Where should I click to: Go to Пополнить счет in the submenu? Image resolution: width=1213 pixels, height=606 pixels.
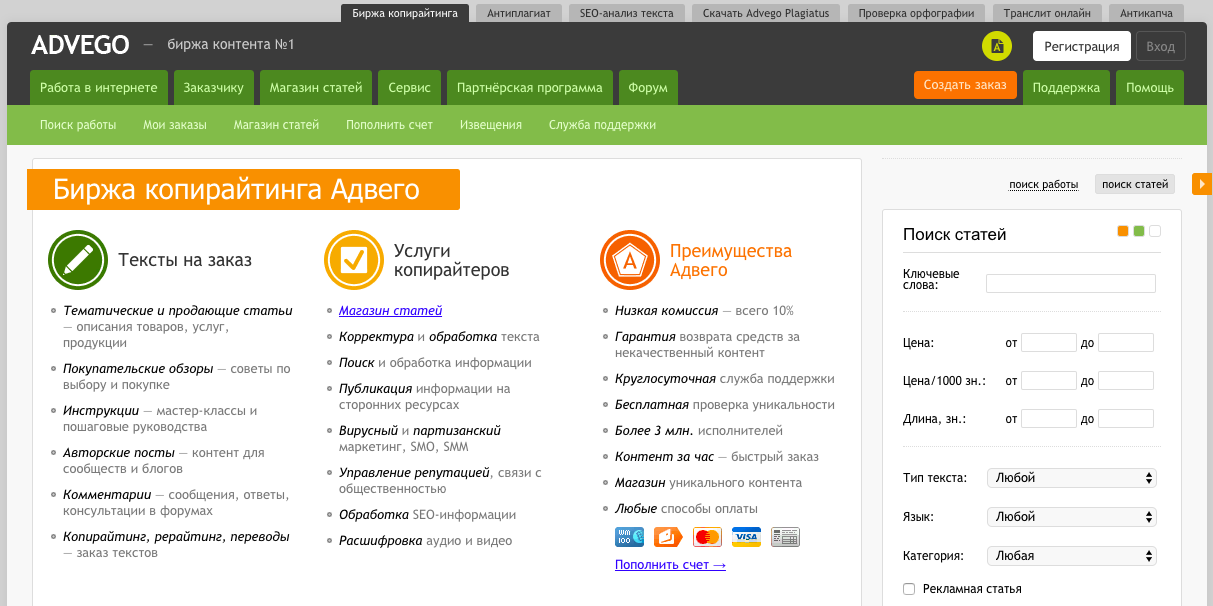(390, 125)
